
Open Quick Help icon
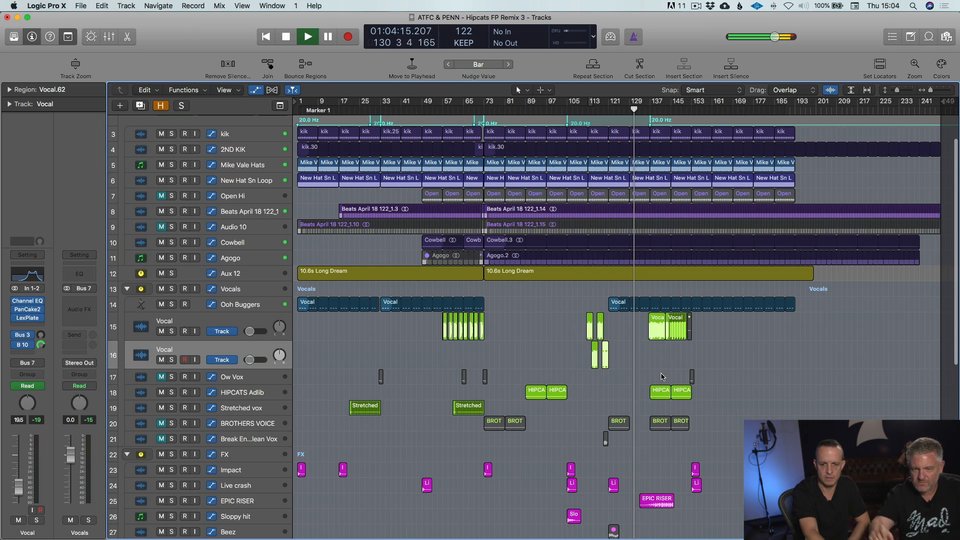point(50,37)
